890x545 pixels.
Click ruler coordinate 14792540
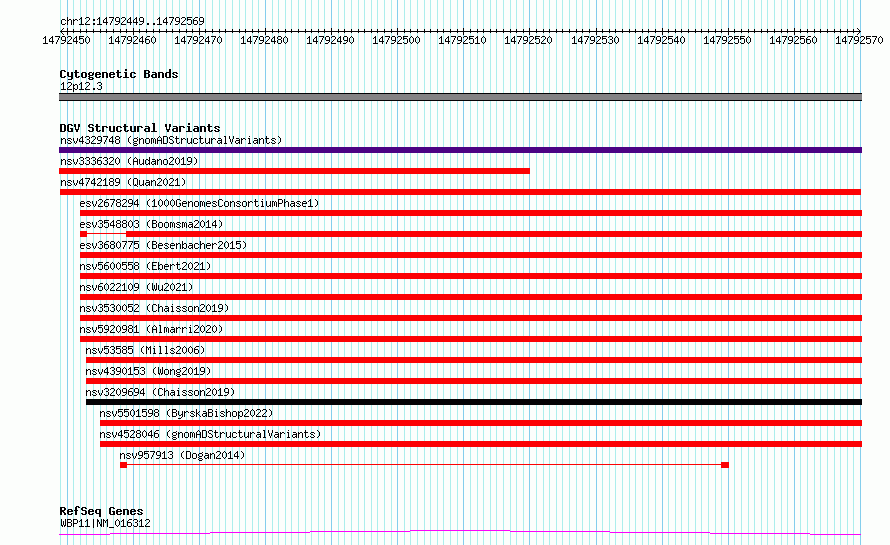(661, 40)
